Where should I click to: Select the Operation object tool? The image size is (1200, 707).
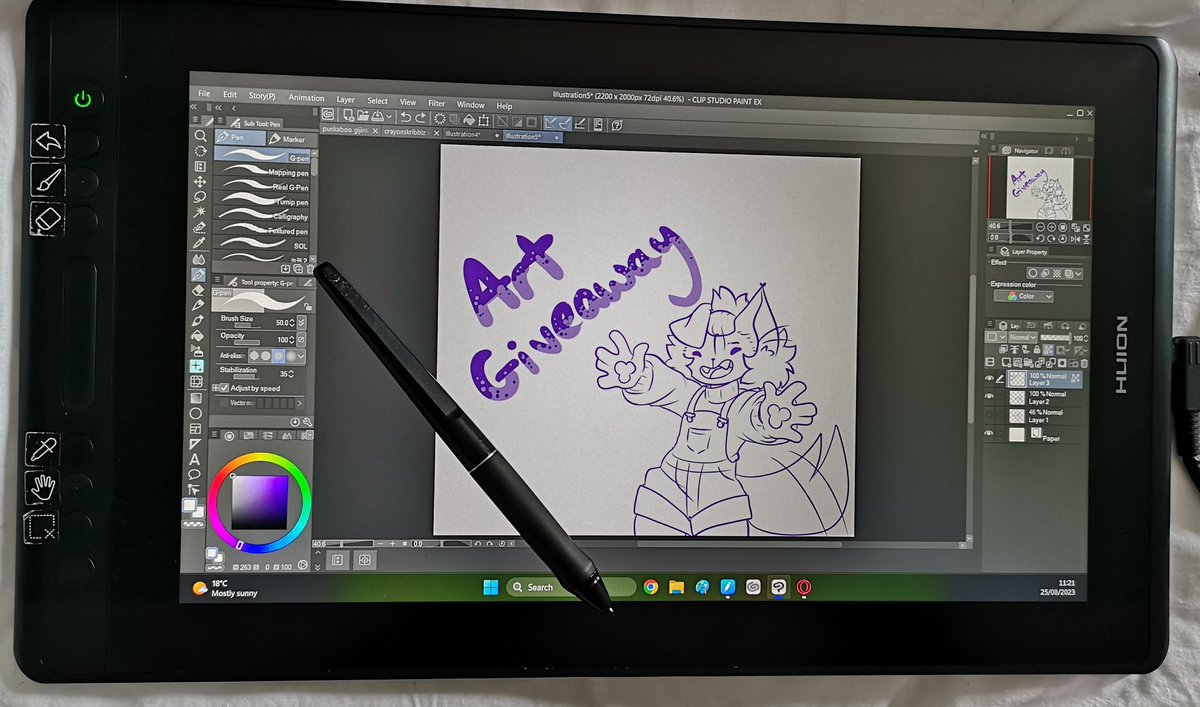[x=200, y=166]
